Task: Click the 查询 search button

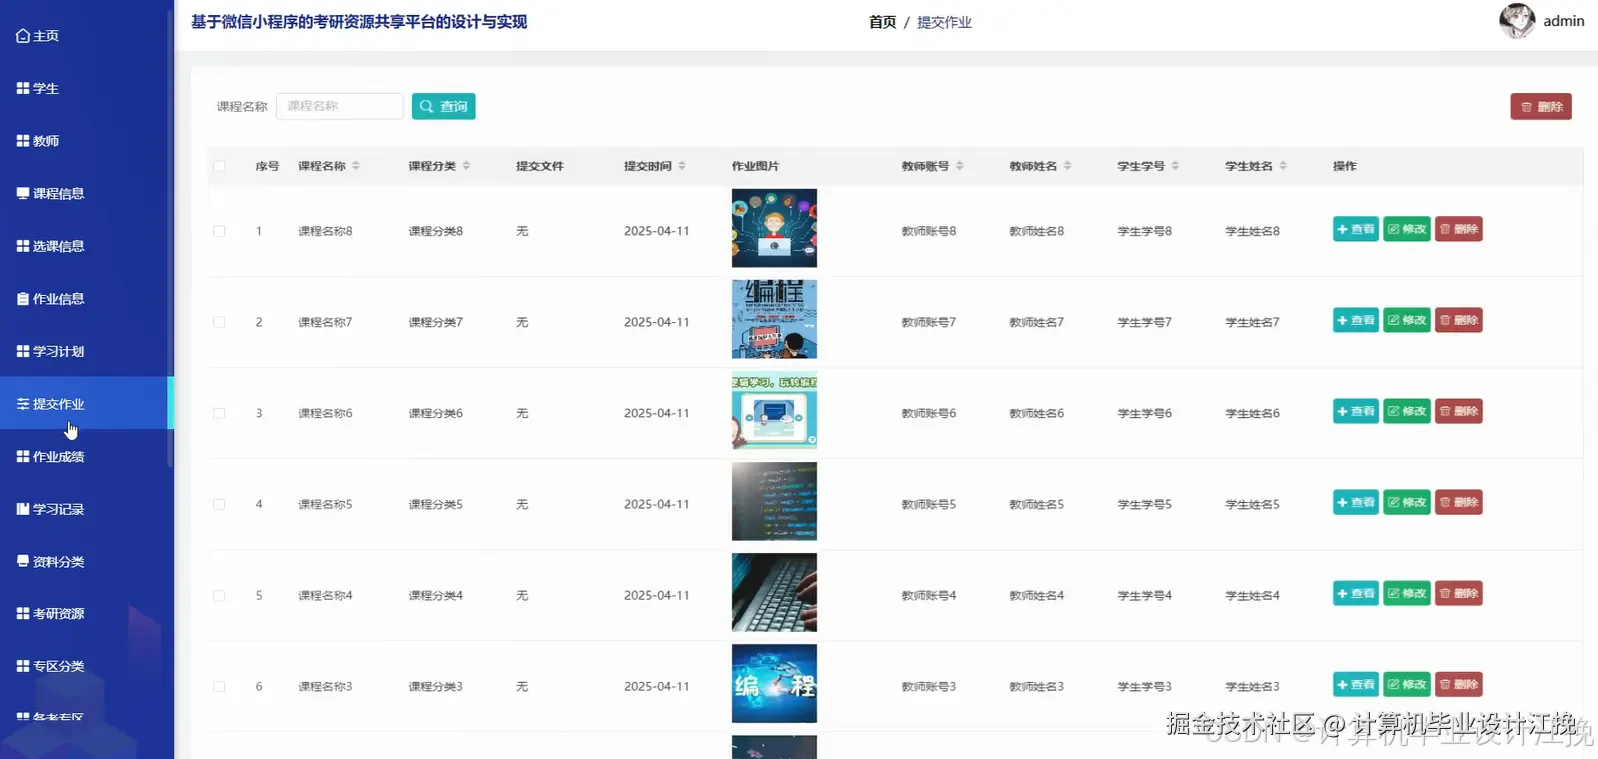Action: pos(444,106)
